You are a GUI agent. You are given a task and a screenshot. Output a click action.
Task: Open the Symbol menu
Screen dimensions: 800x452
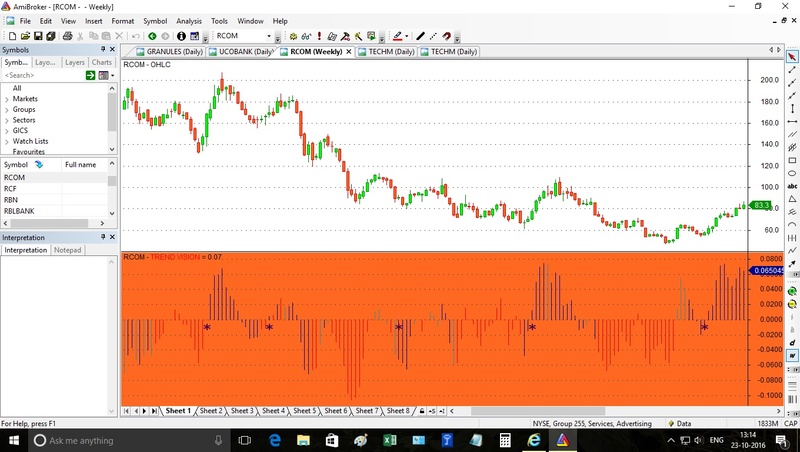click(x=155, y=21)
